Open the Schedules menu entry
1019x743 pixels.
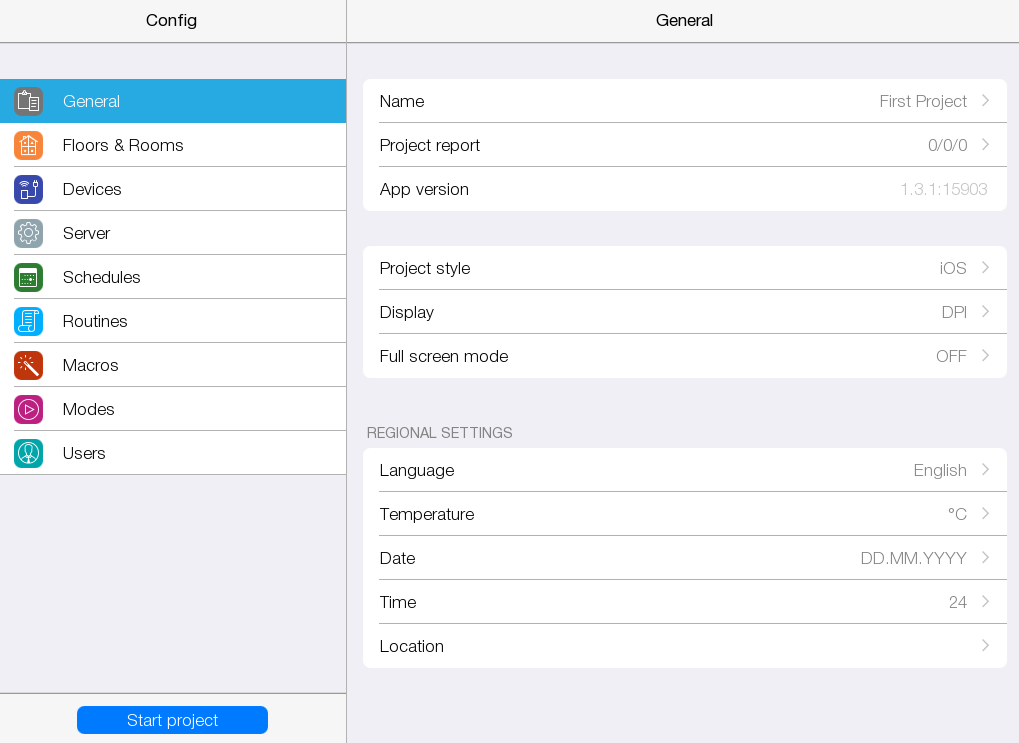pos(102,277)
